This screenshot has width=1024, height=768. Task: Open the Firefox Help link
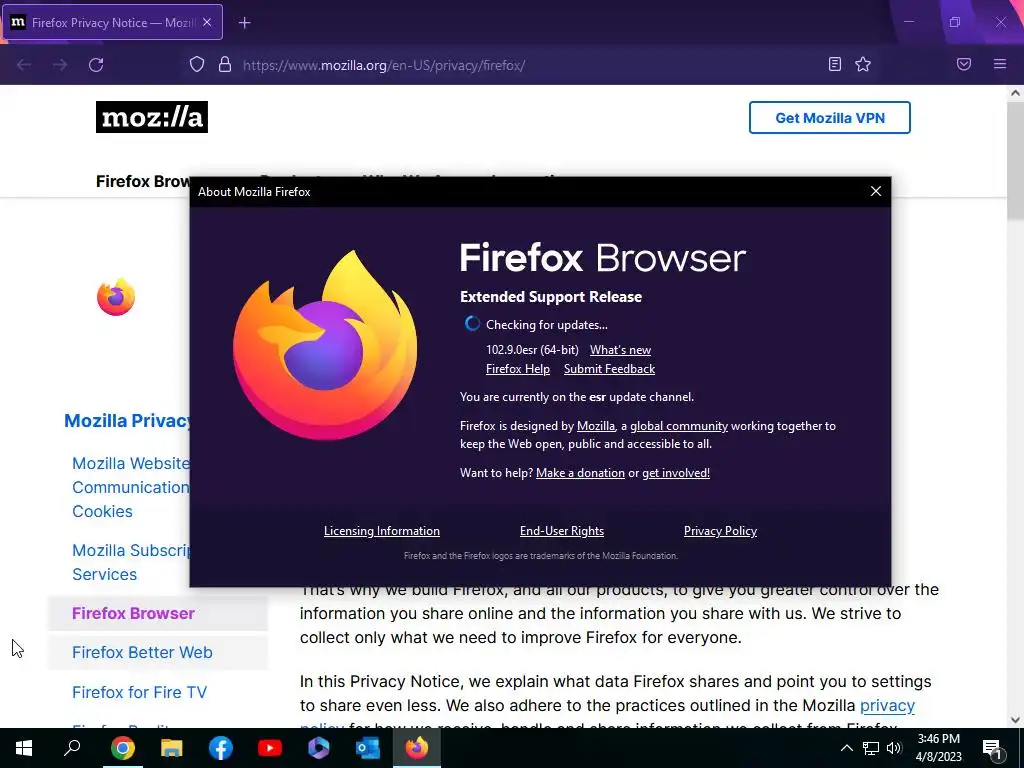tap(518, 369)
